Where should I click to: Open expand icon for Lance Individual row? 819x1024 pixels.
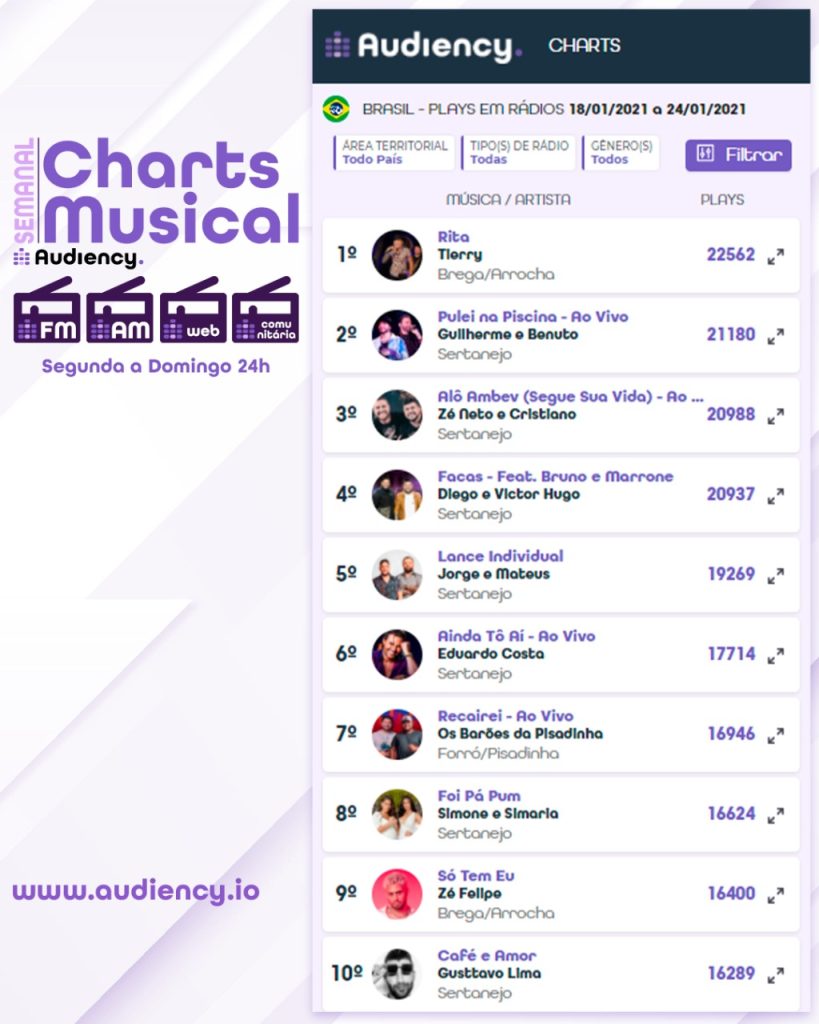pos(775,576)
